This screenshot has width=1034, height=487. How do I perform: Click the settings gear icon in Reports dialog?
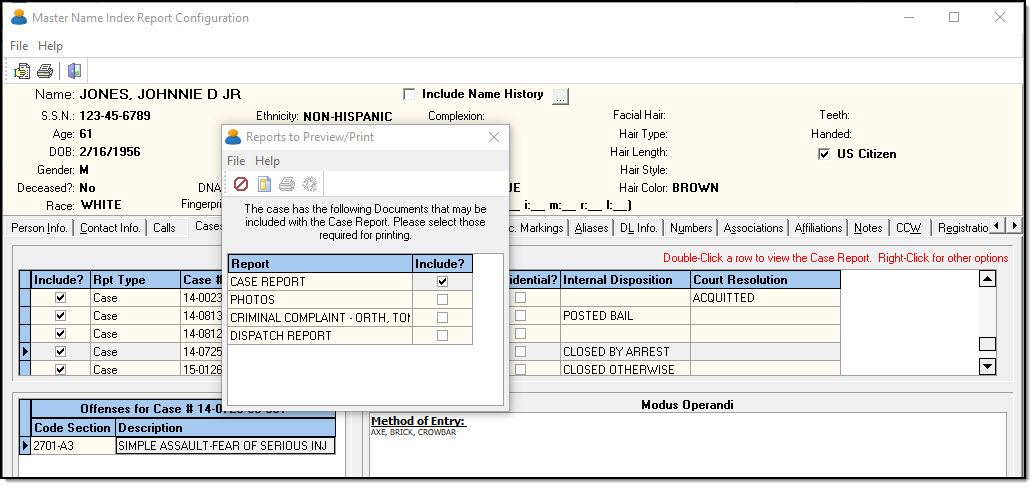coord(310,184)
